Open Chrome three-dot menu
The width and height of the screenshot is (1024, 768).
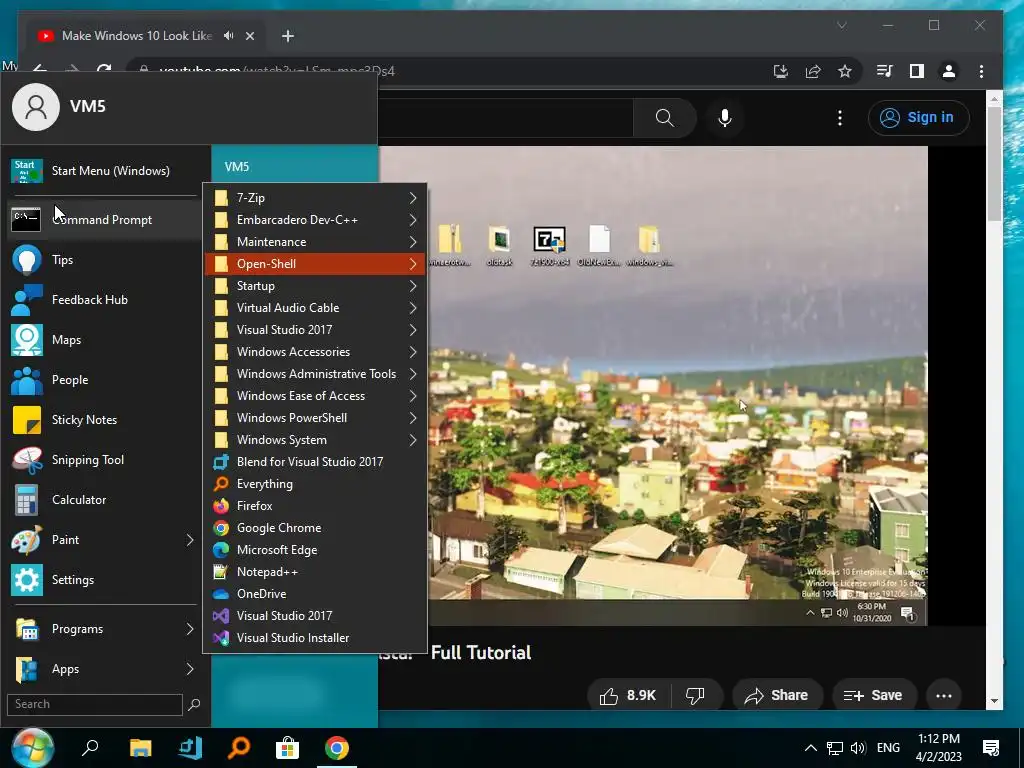(x=981, y=71)
